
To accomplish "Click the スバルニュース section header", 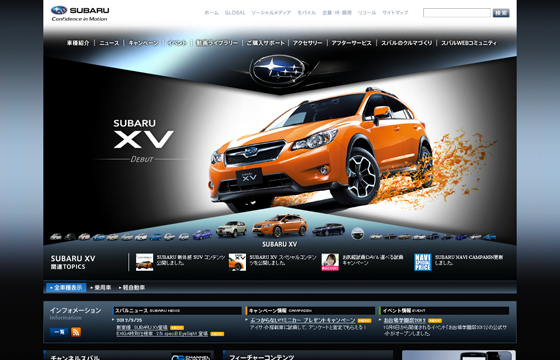I will pyautogui.click(x=177, y=311).
